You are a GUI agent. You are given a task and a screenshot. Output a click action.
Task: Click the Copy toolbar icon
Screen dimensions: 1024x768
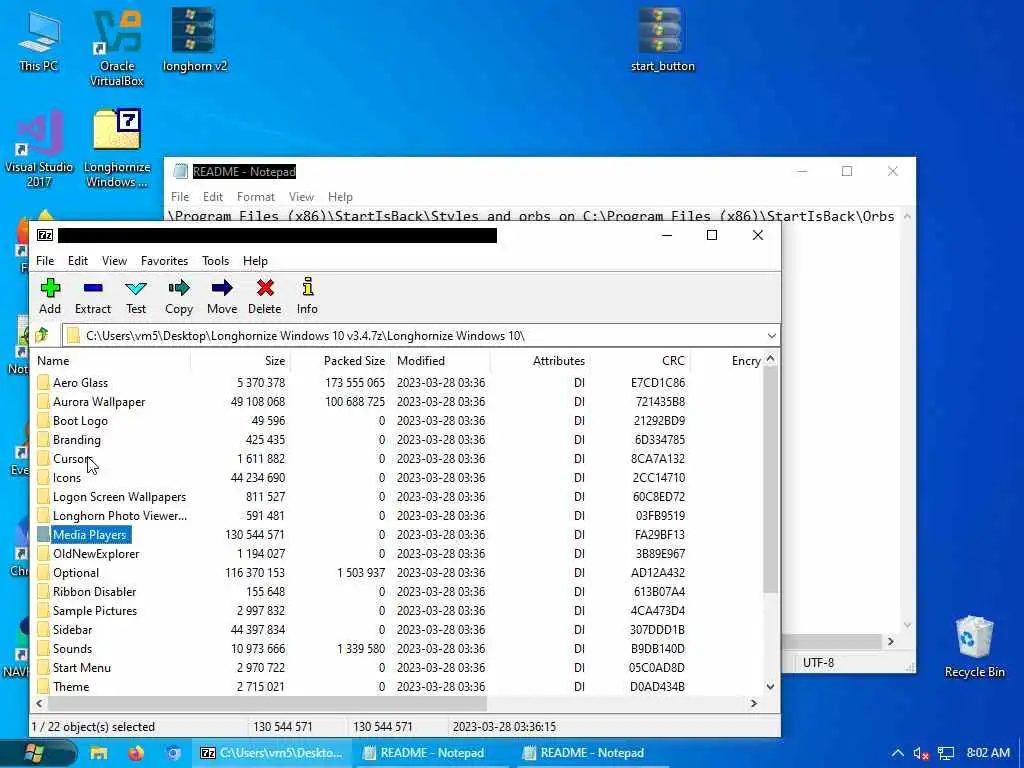click(x=179, y=288)
